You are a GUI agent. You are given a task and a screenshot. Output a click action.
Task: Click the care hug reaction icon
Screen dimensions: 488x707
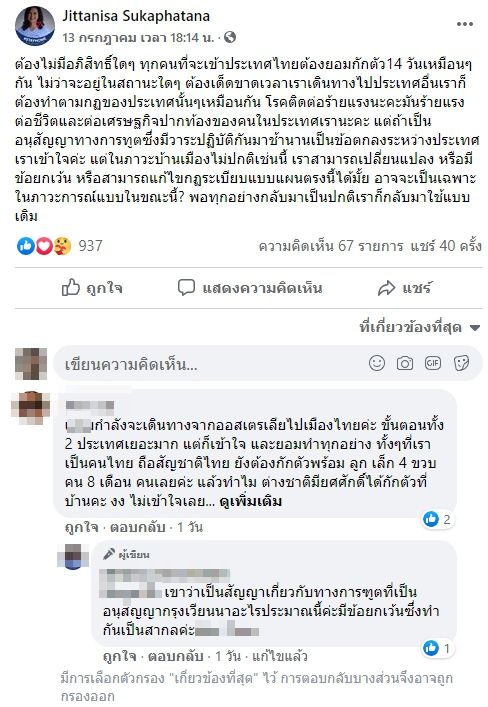(62, 246)
